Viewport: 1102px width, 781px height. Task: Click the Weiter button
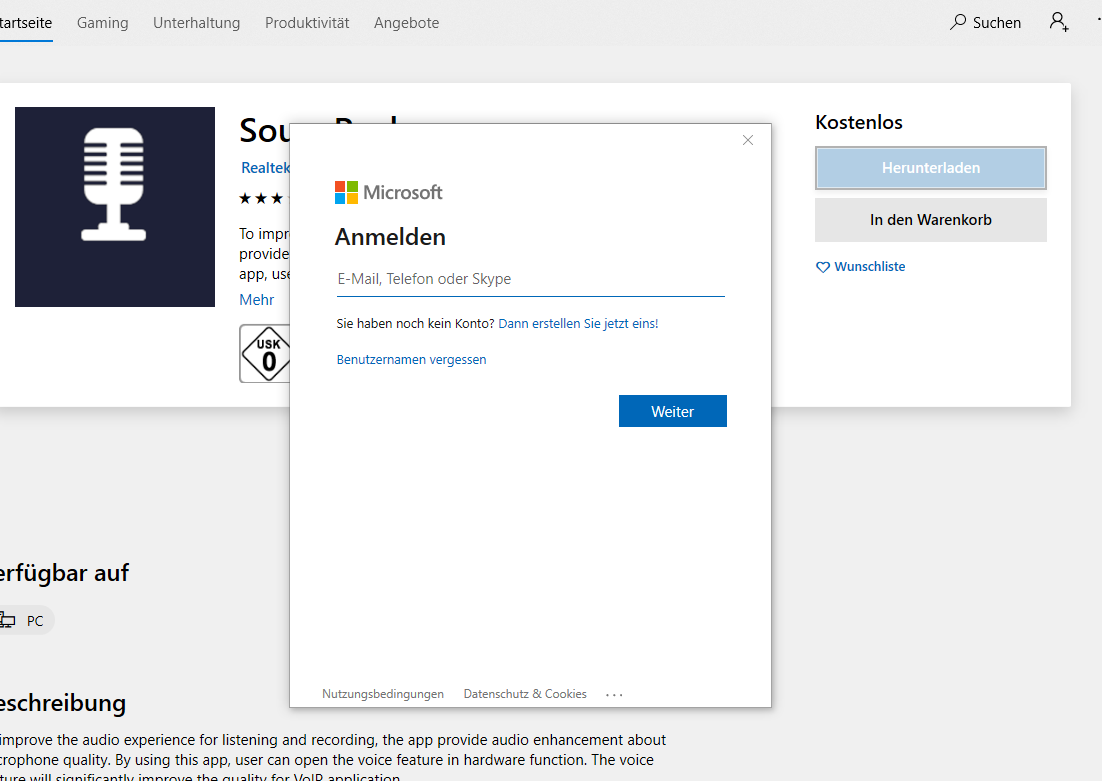(673, 411)
